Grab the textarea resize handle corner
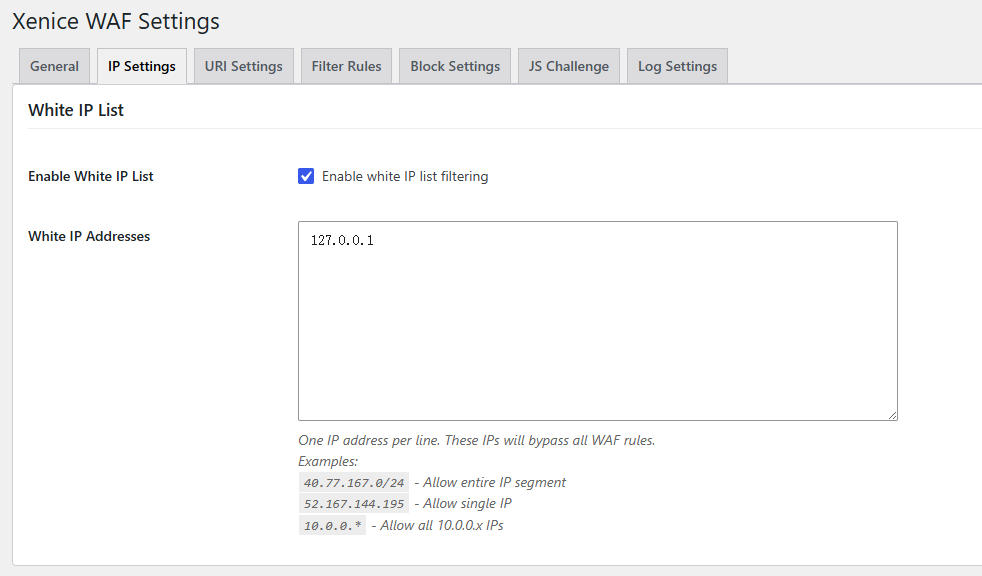This screenshot has width=982, height=576. [x=892, y=415]
